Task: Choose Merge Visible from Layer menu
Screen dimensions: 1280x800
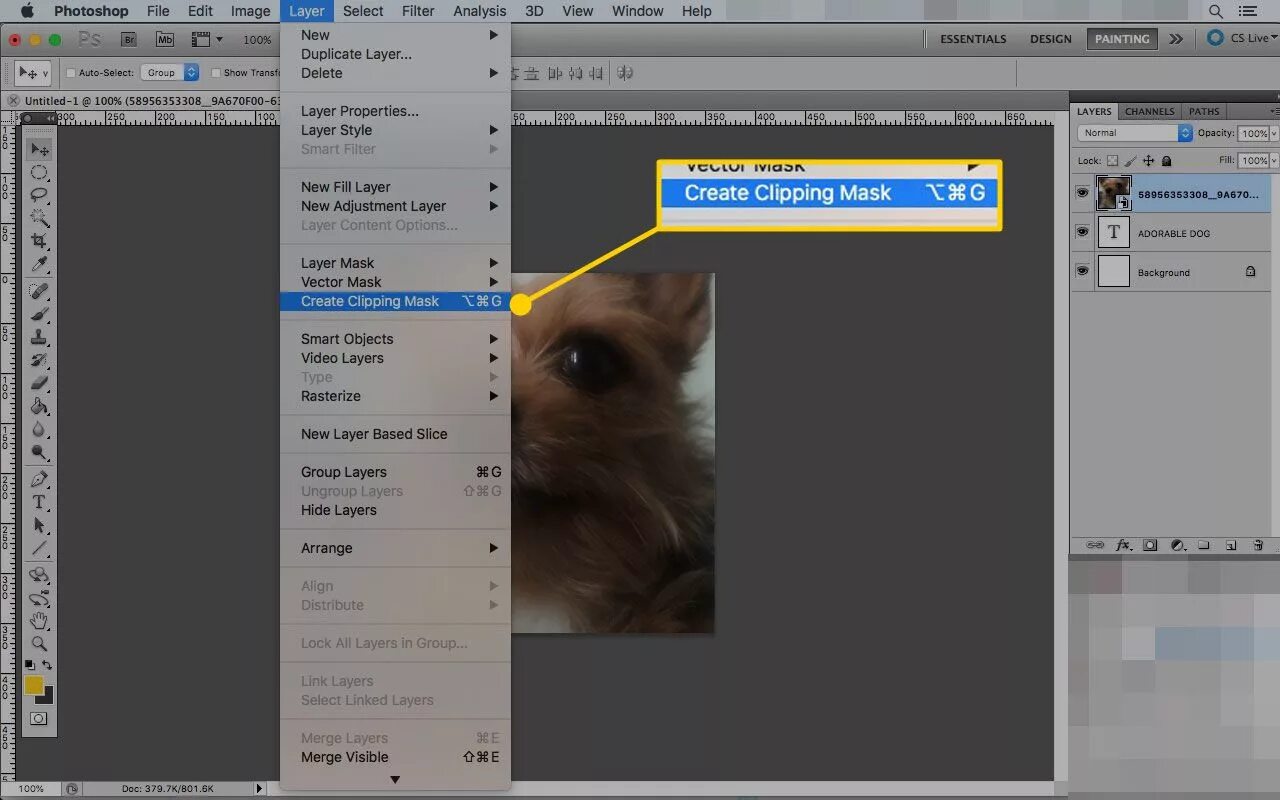Action: (395, 757)
